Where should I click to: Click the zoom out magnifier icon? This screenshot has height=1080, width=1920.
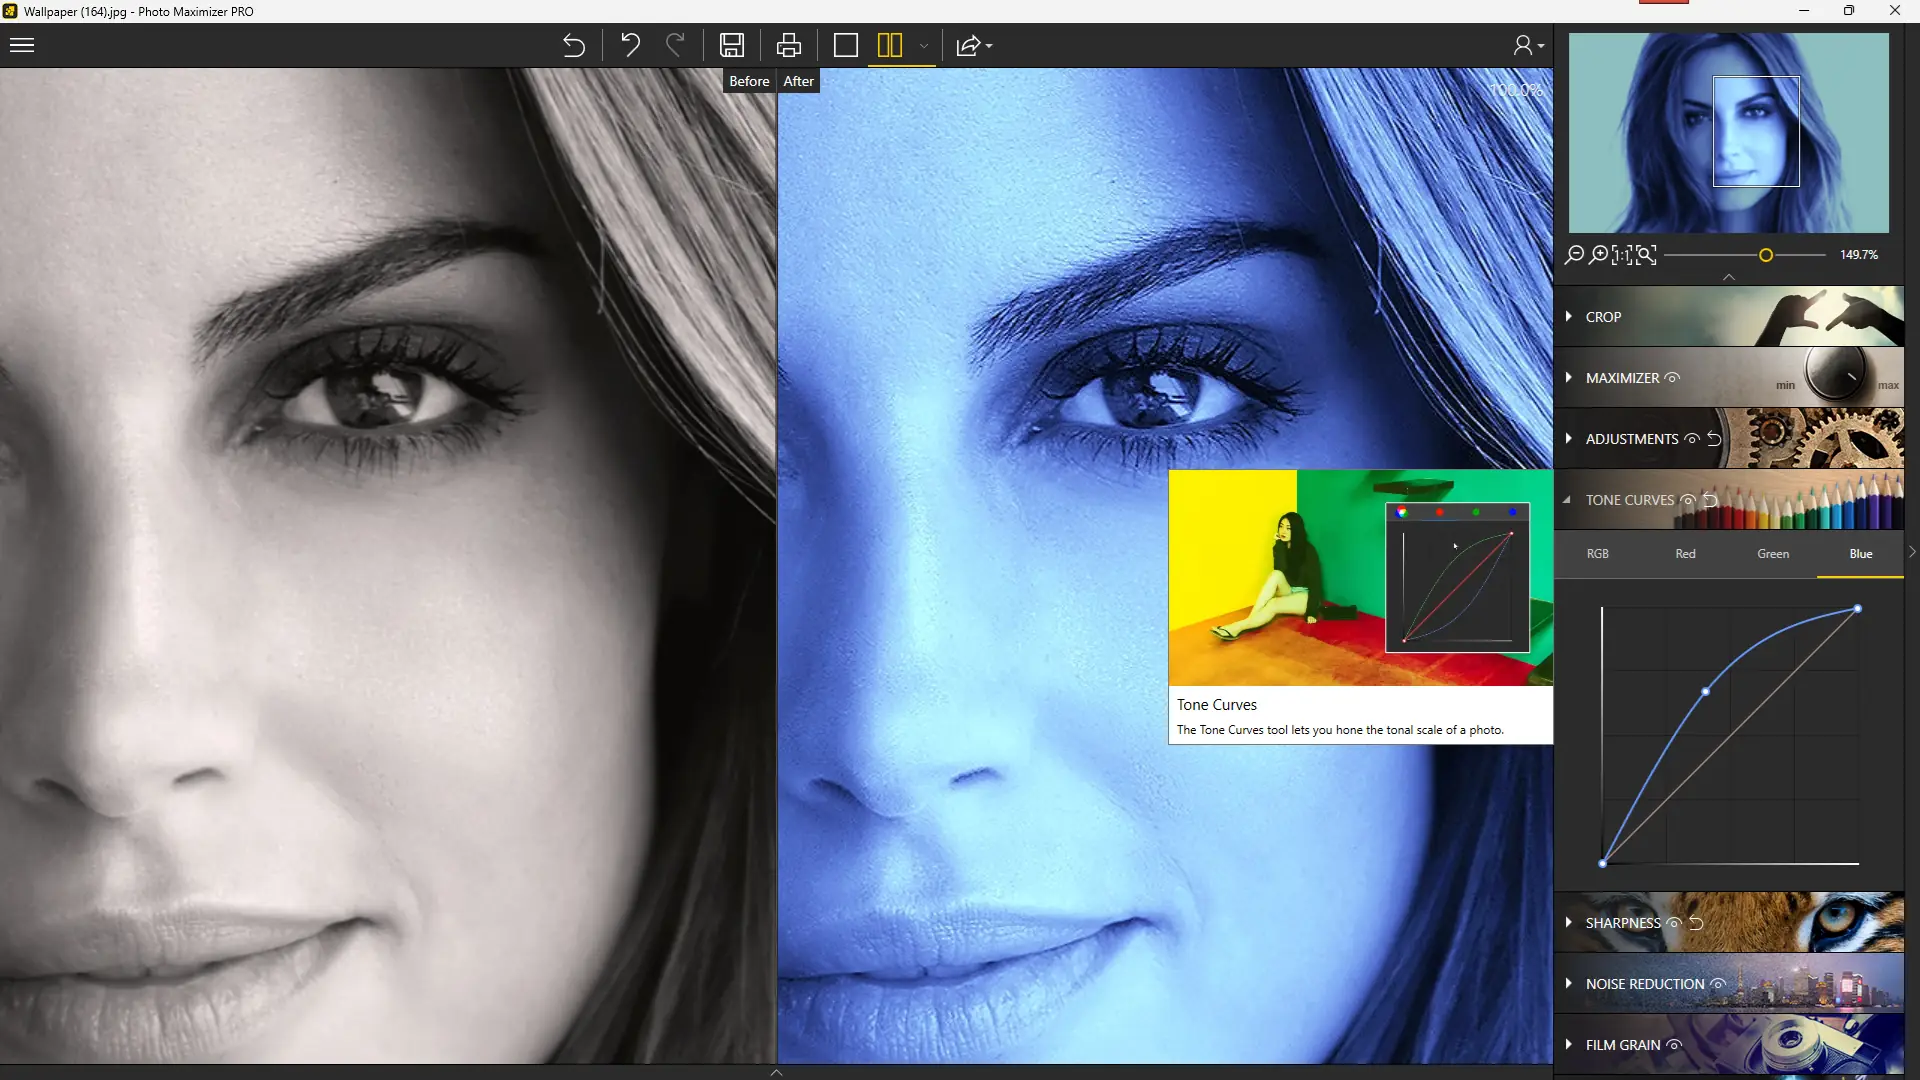(x=1574, y=255)
